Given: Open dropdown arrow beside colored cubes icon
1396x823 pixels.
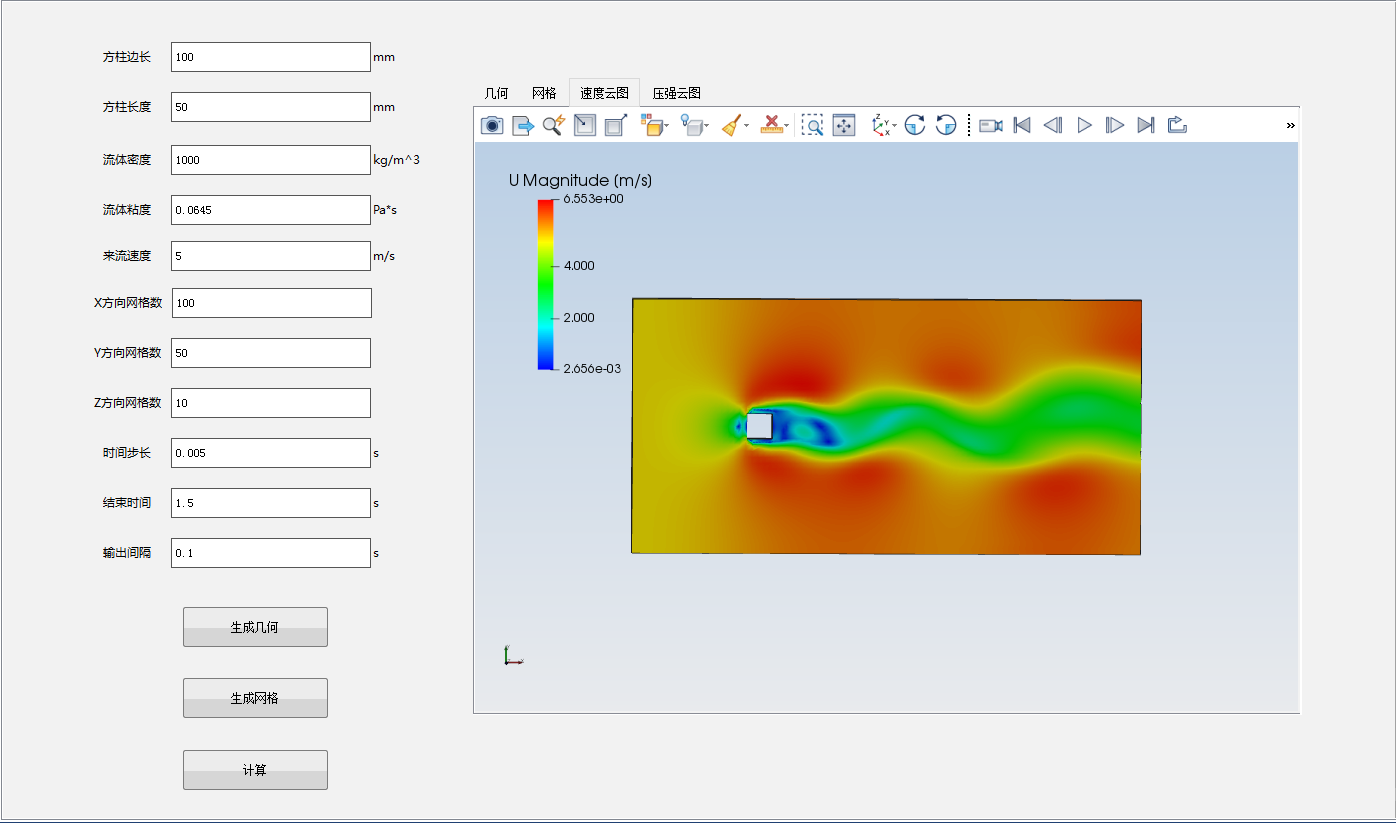Looking at the screenshot, I should click(667, 126).
